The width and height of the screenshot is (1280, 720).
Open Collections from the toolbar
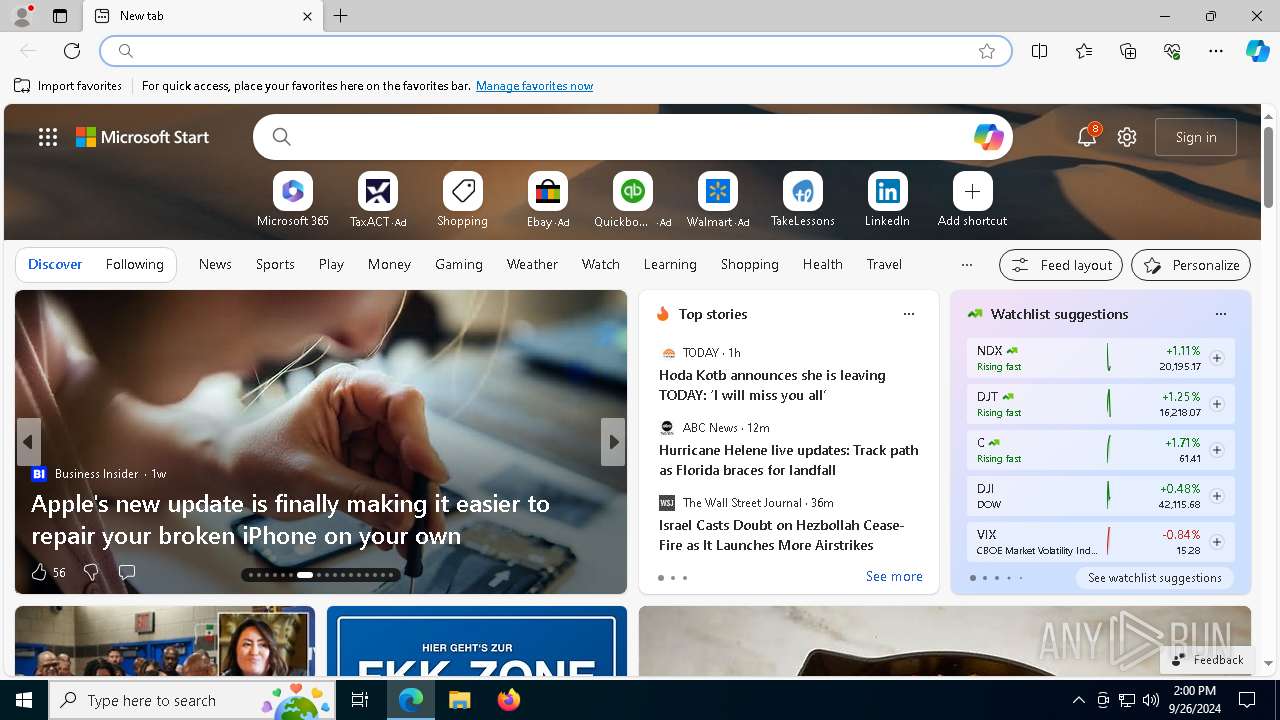click(1128, 51)
